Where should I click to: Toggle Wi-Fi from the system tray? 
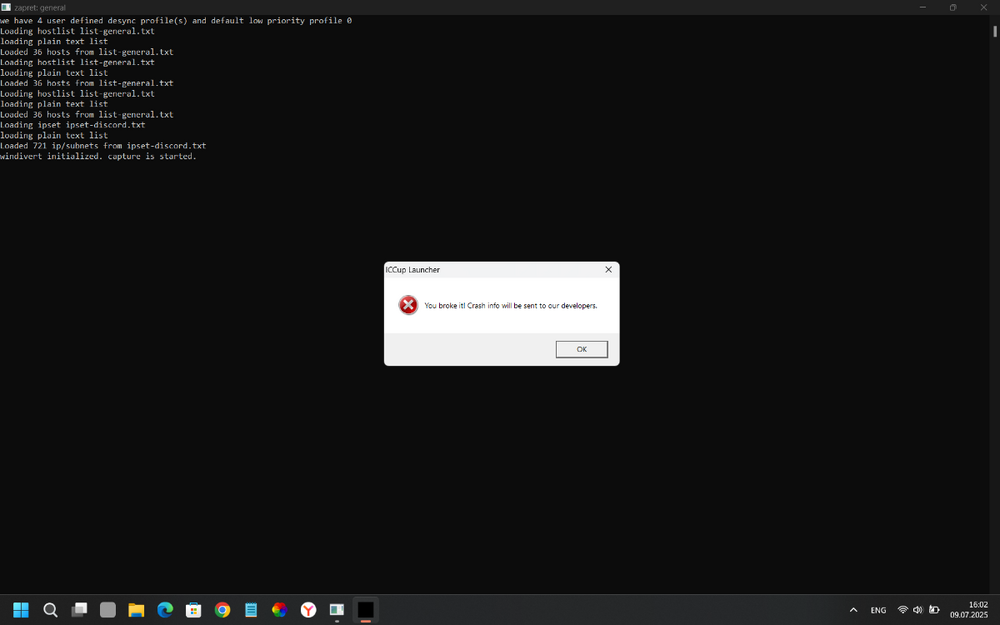[902, 609]
